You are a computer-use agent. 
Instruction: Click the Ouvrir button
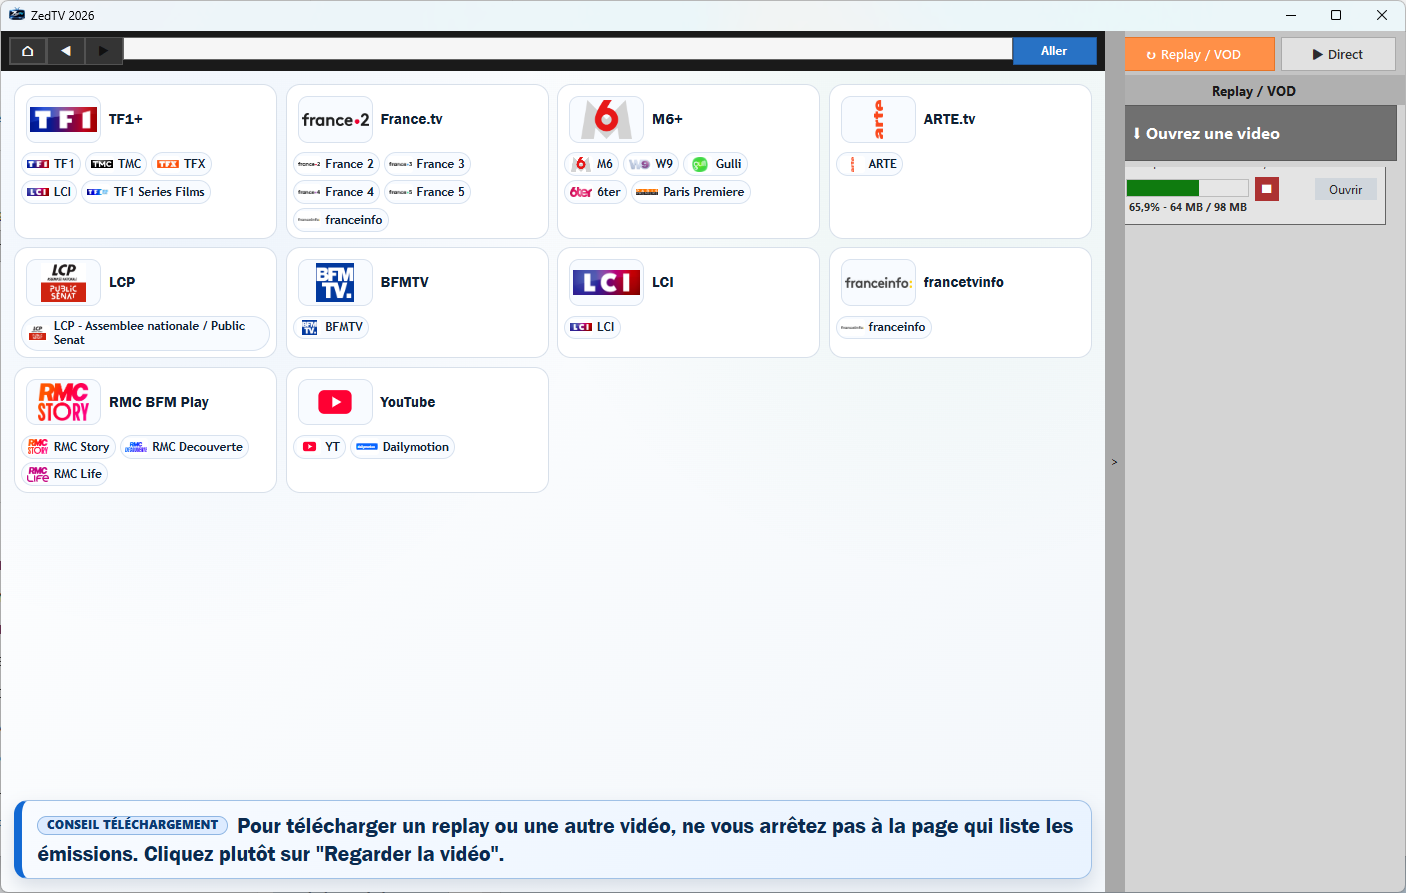tap(1345, 190)
